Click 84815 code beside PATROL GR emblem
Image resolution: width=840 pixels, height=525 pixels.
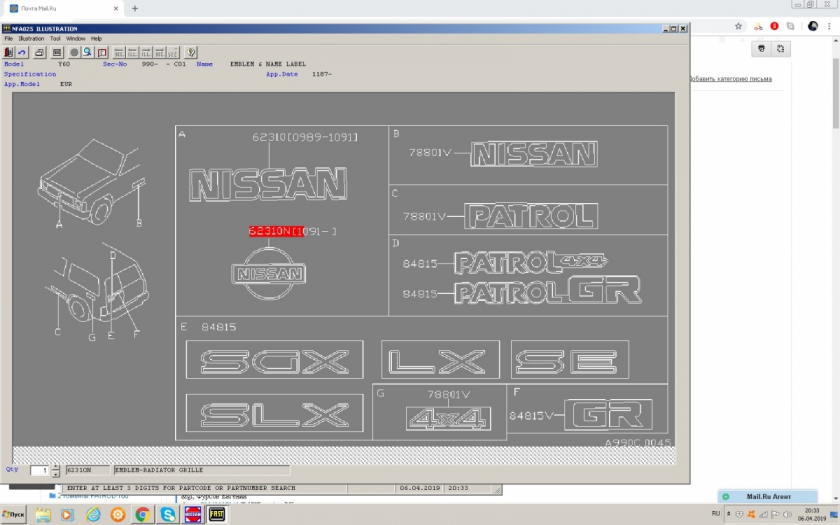(x=419, y=294)
